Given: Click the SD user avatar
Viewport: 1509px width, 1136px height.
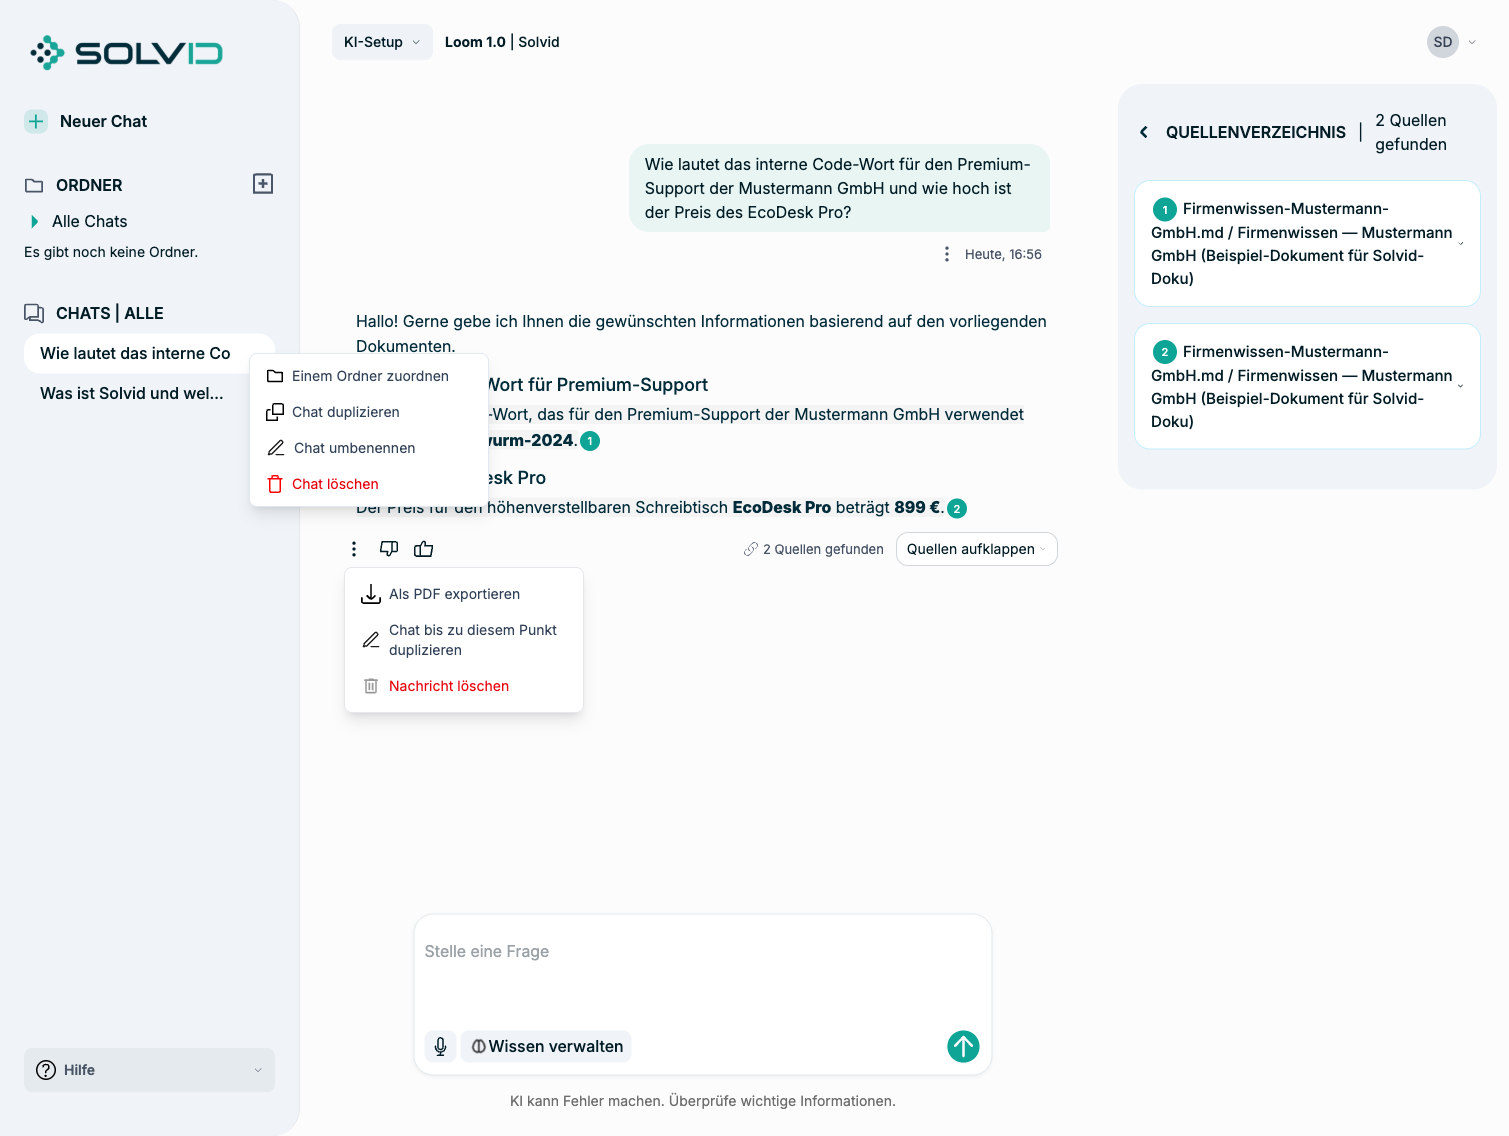Looking at the screenshot, I should (1442, 42).
